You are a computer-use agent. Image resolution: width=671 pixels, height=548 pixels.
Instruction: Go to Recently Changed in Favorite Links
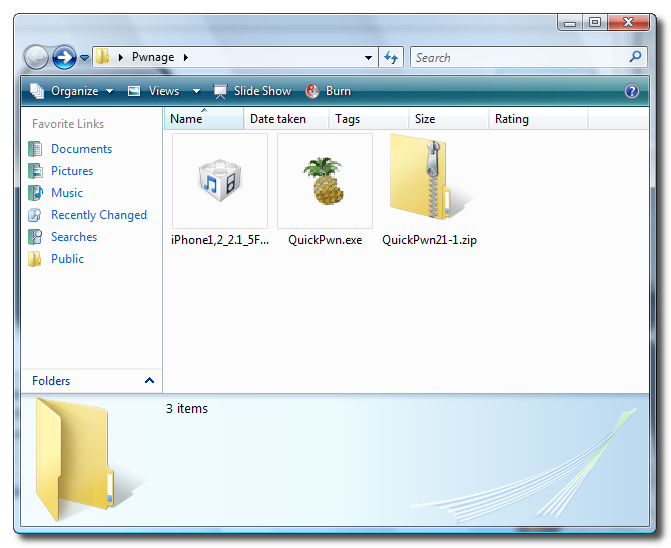(x=98, y=215)
